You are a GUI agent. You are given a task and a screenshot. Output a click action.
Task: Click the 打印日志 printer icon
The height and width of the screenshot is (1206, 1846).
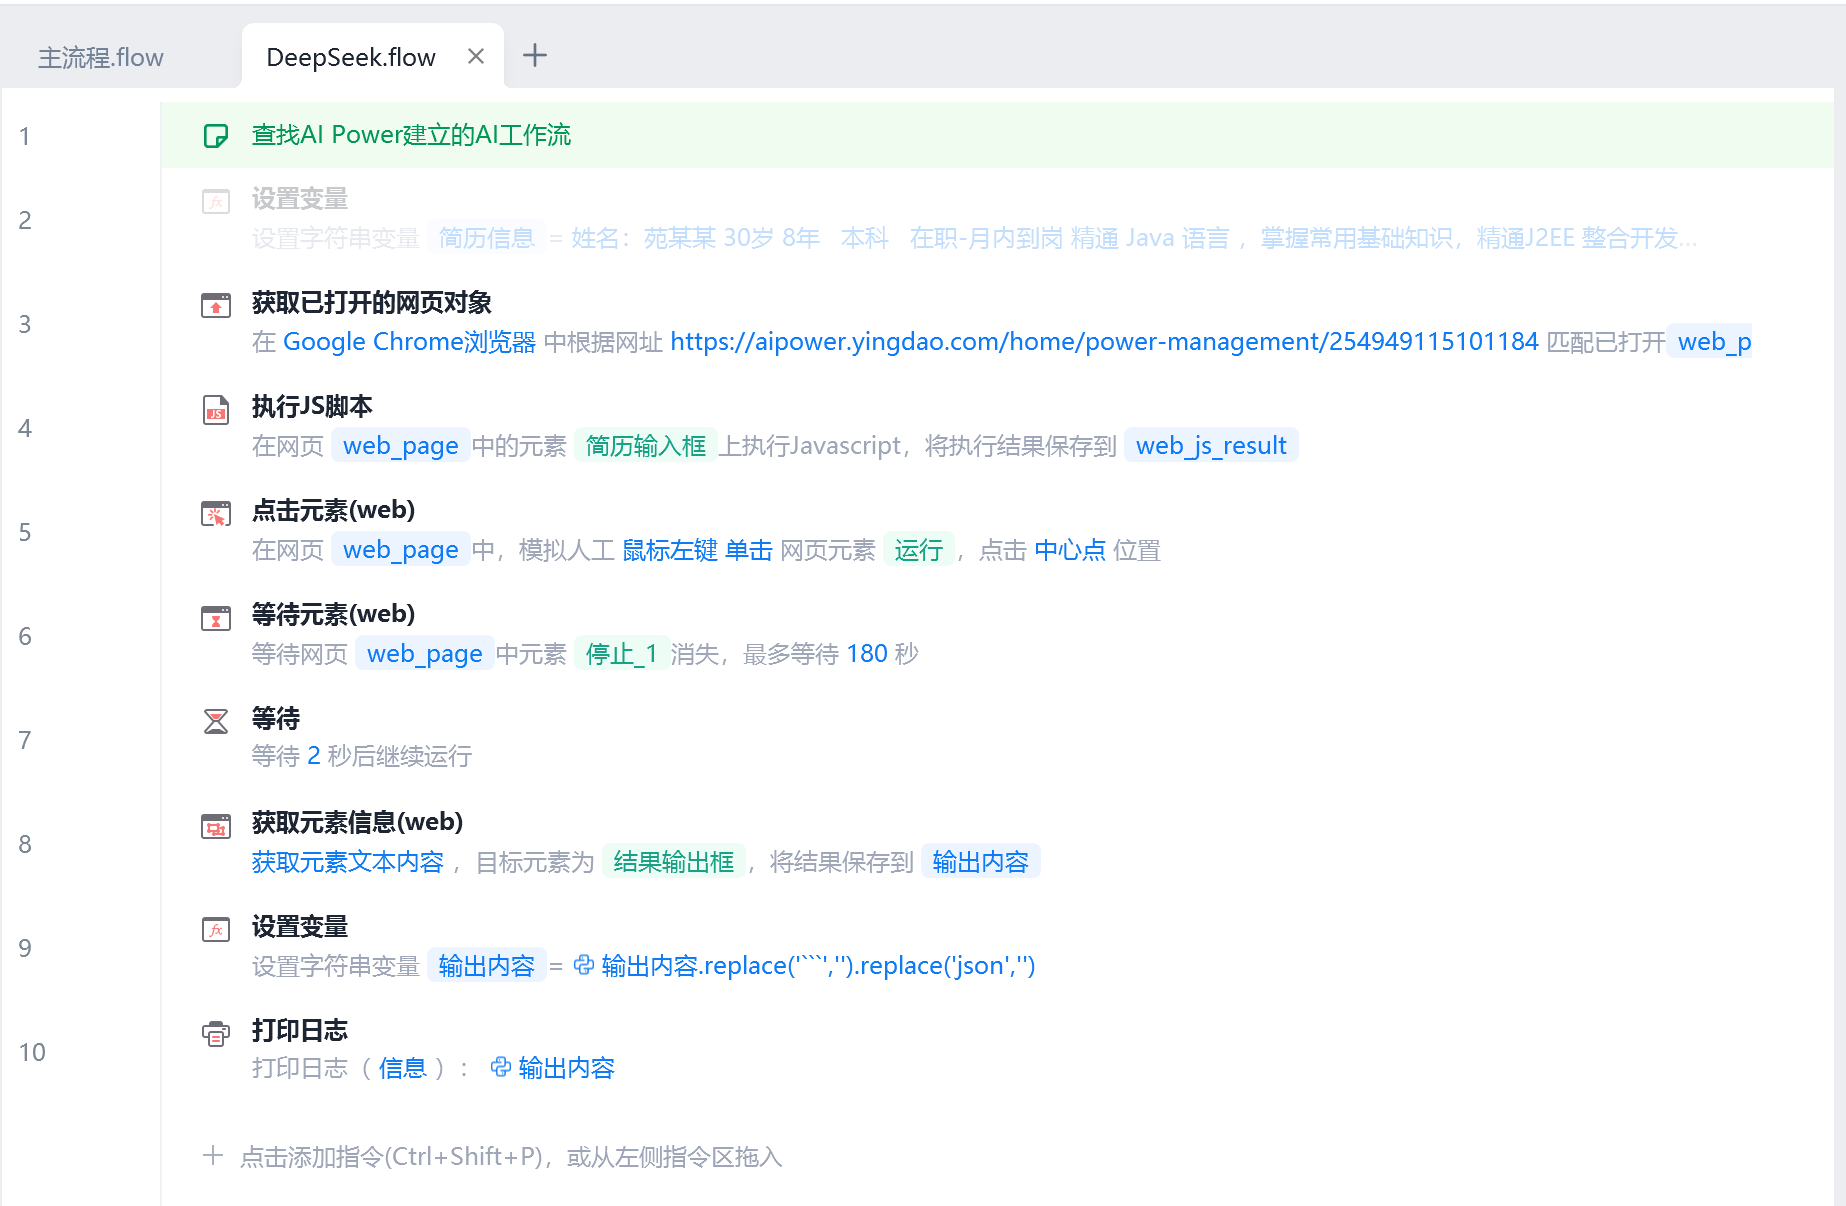point(216,1033)
